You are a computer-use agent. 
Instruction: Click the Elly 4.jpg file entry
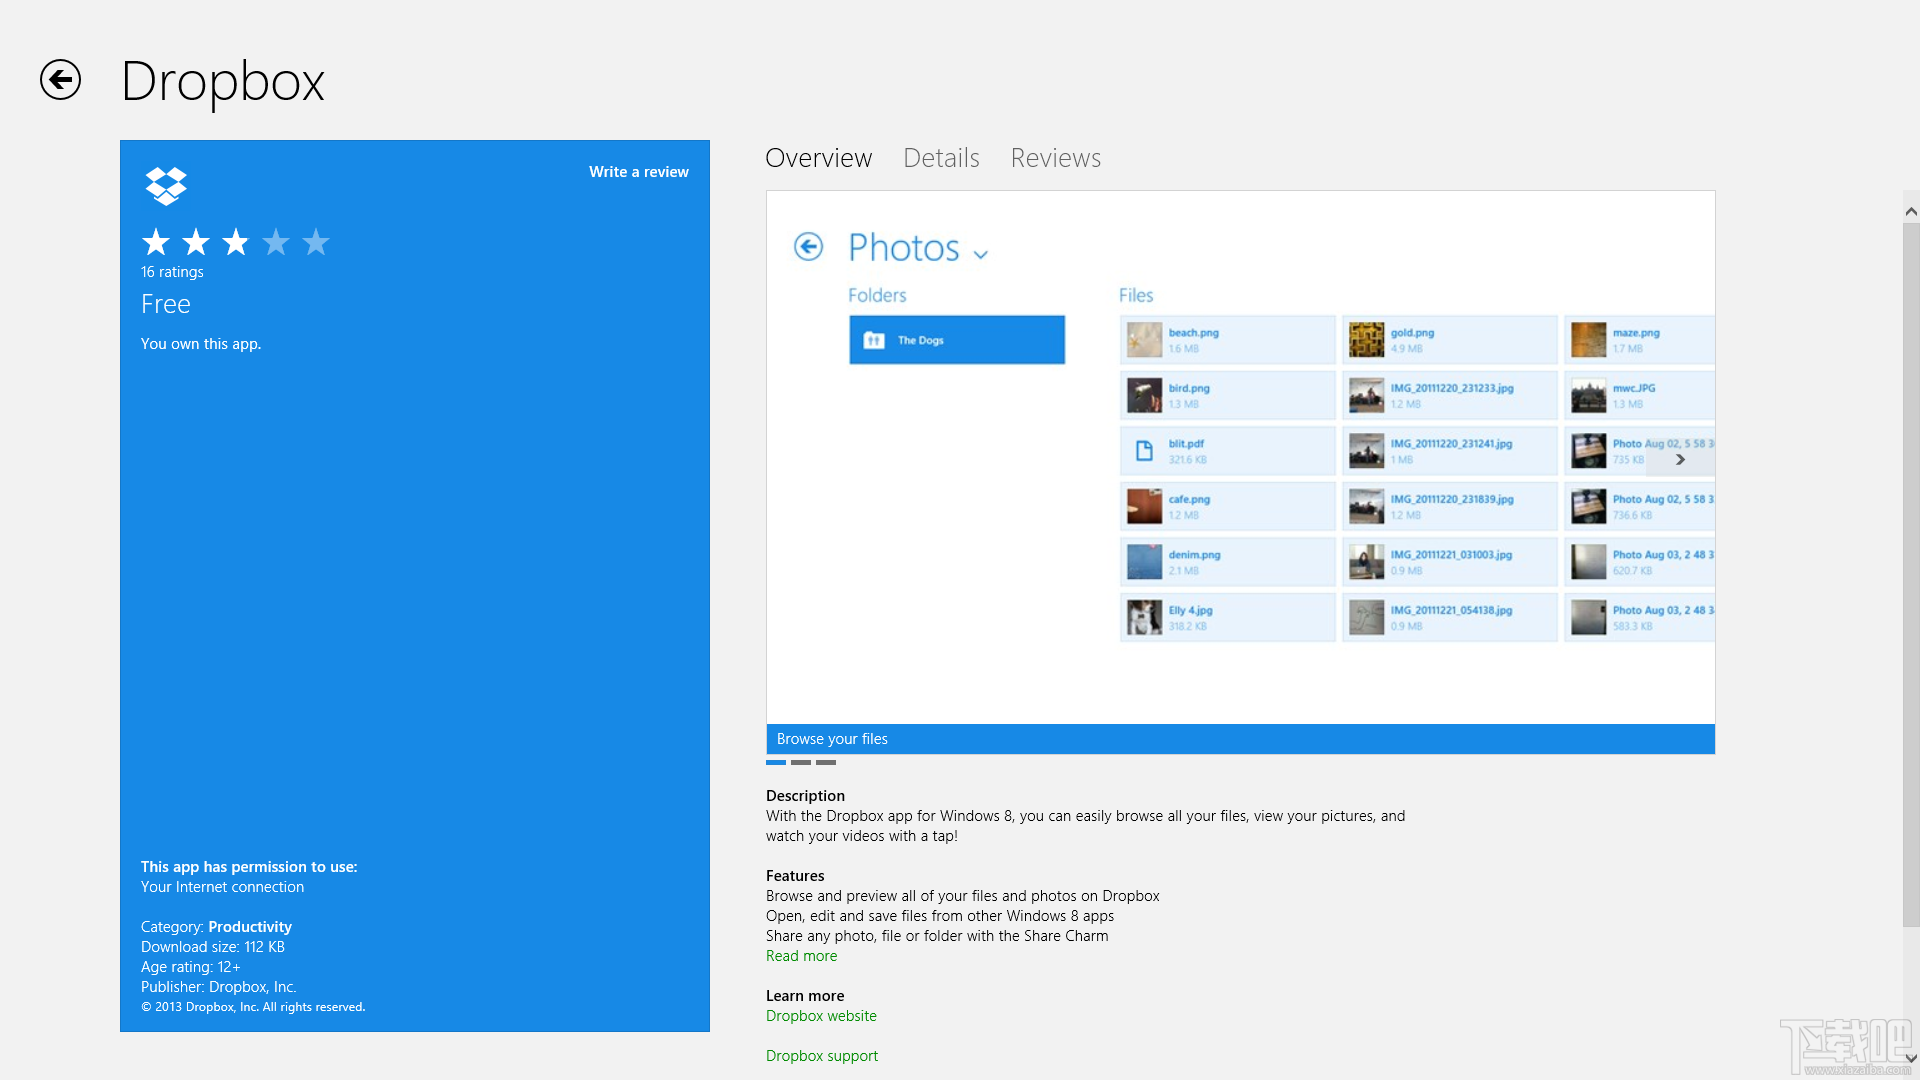coord(1226,616)
